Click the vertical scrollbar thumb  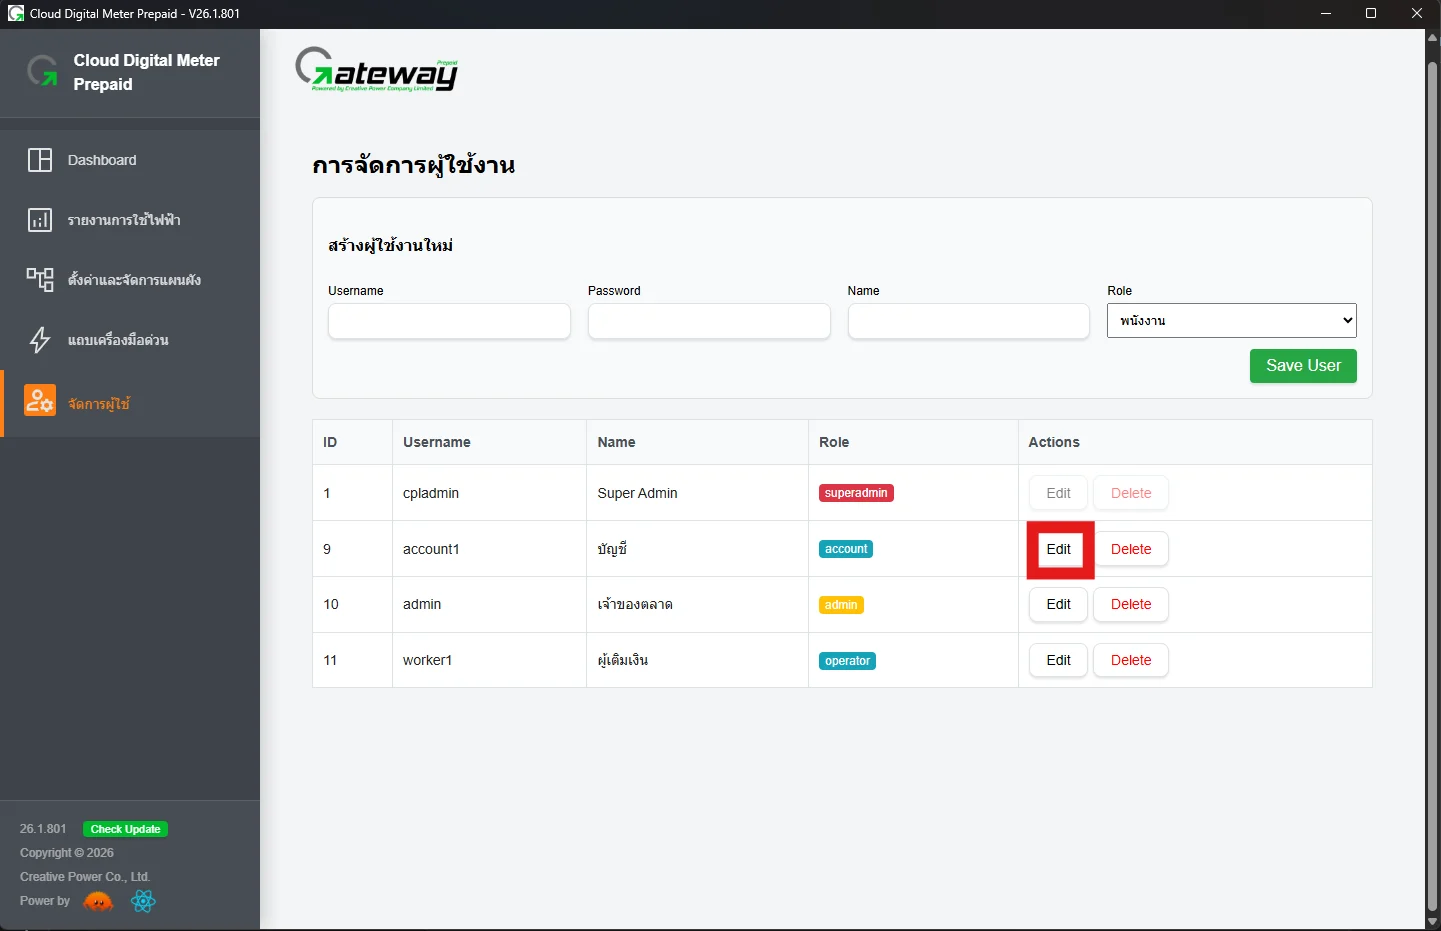coord(1432,485)
